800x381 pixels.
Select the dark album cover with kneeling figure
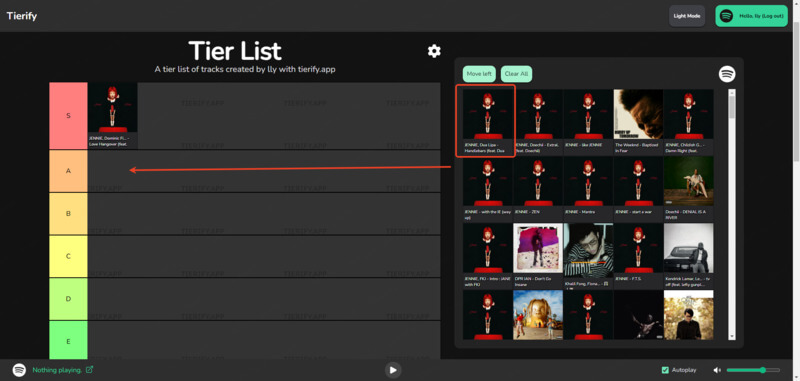(x=638, y=315)
